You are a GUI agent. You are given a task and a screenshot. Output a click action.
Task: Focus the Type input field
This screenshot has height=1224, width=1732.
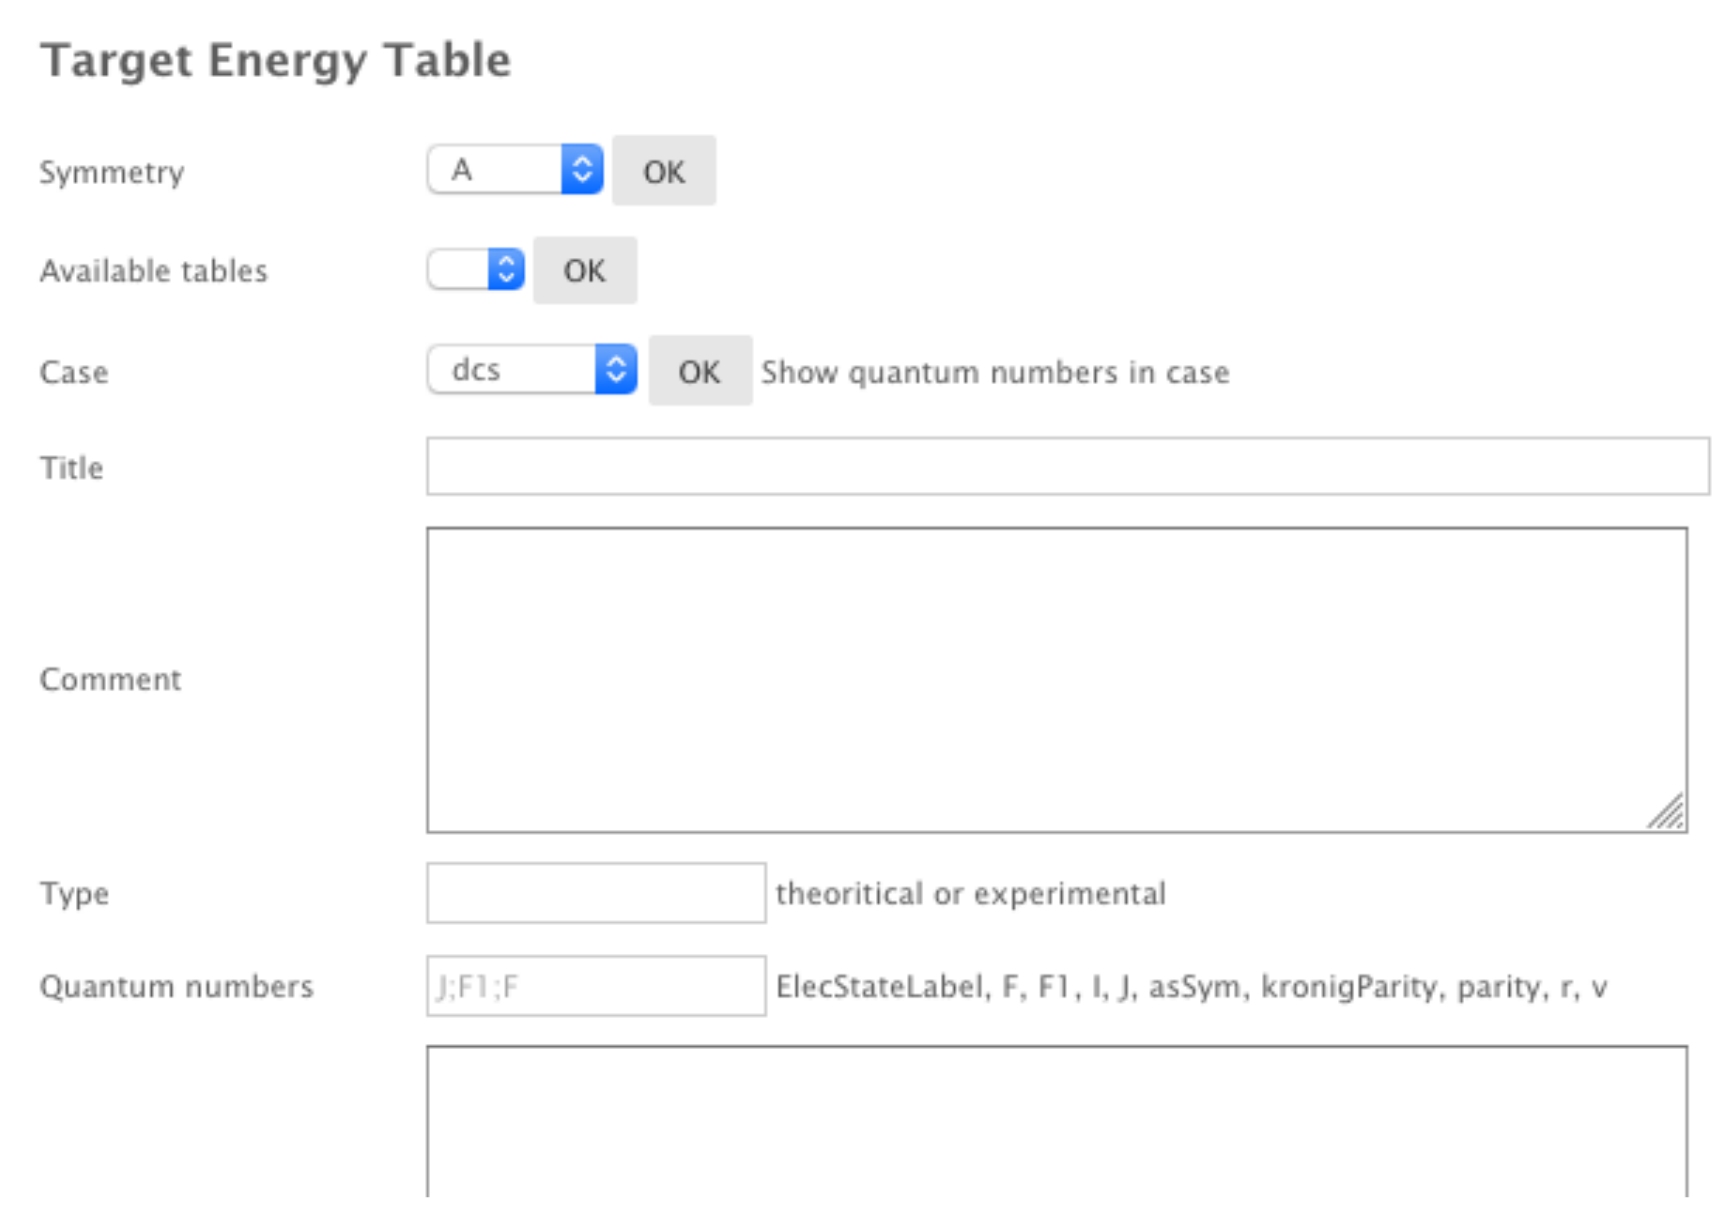[x=596, y=893]
